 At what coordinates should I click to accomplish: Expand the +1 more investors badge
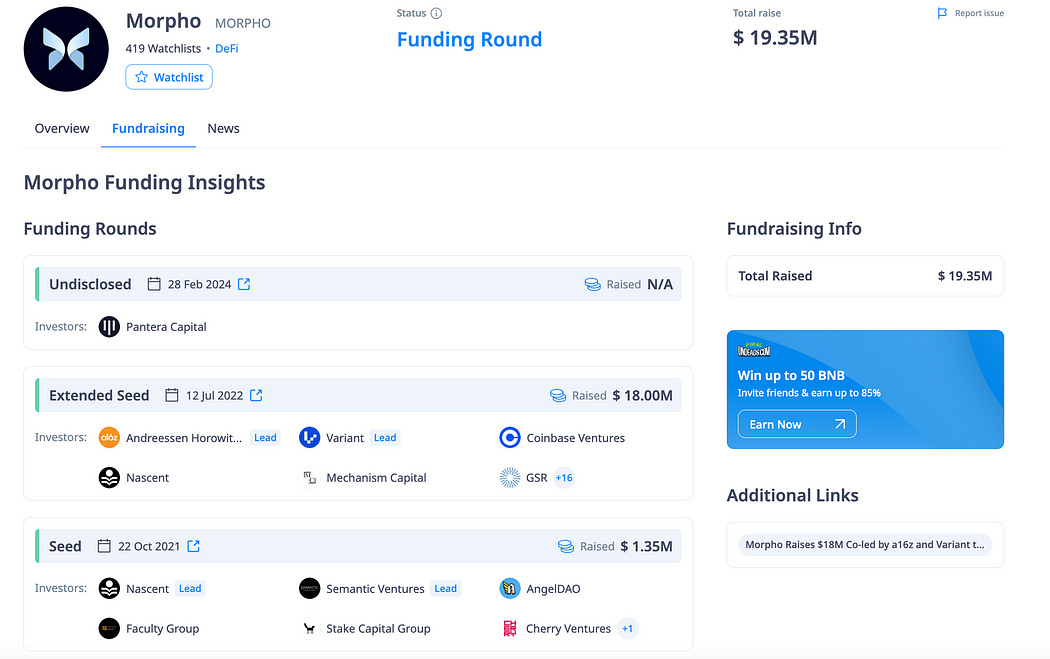(x=627, y=628)
